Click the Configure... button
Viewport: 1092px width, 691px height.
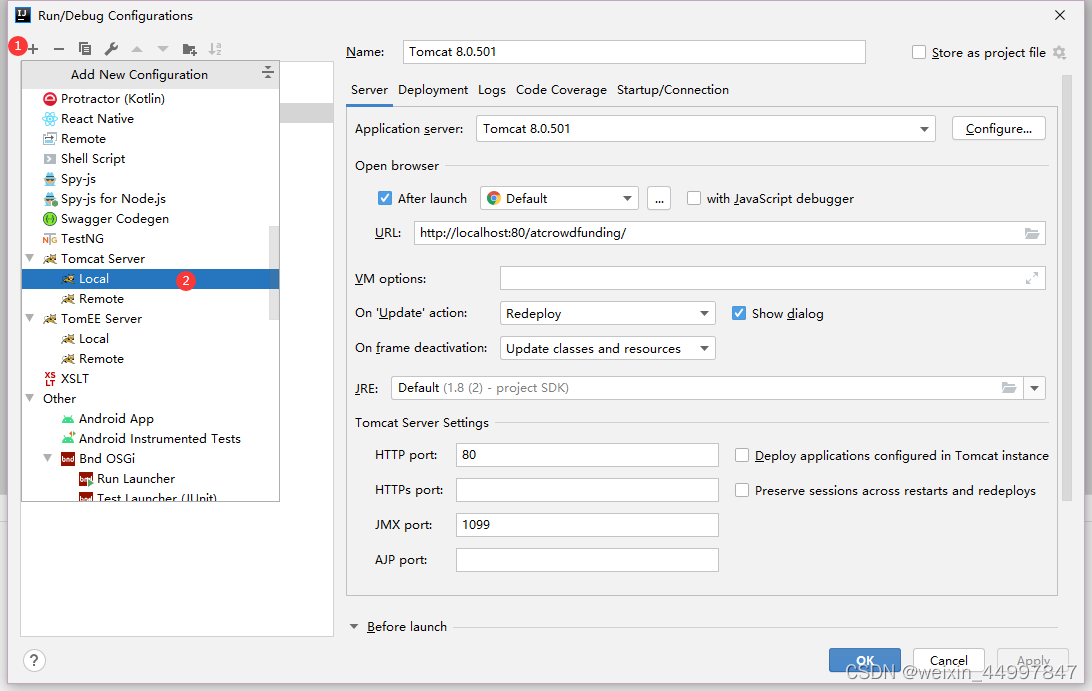(x=999, y=129)
